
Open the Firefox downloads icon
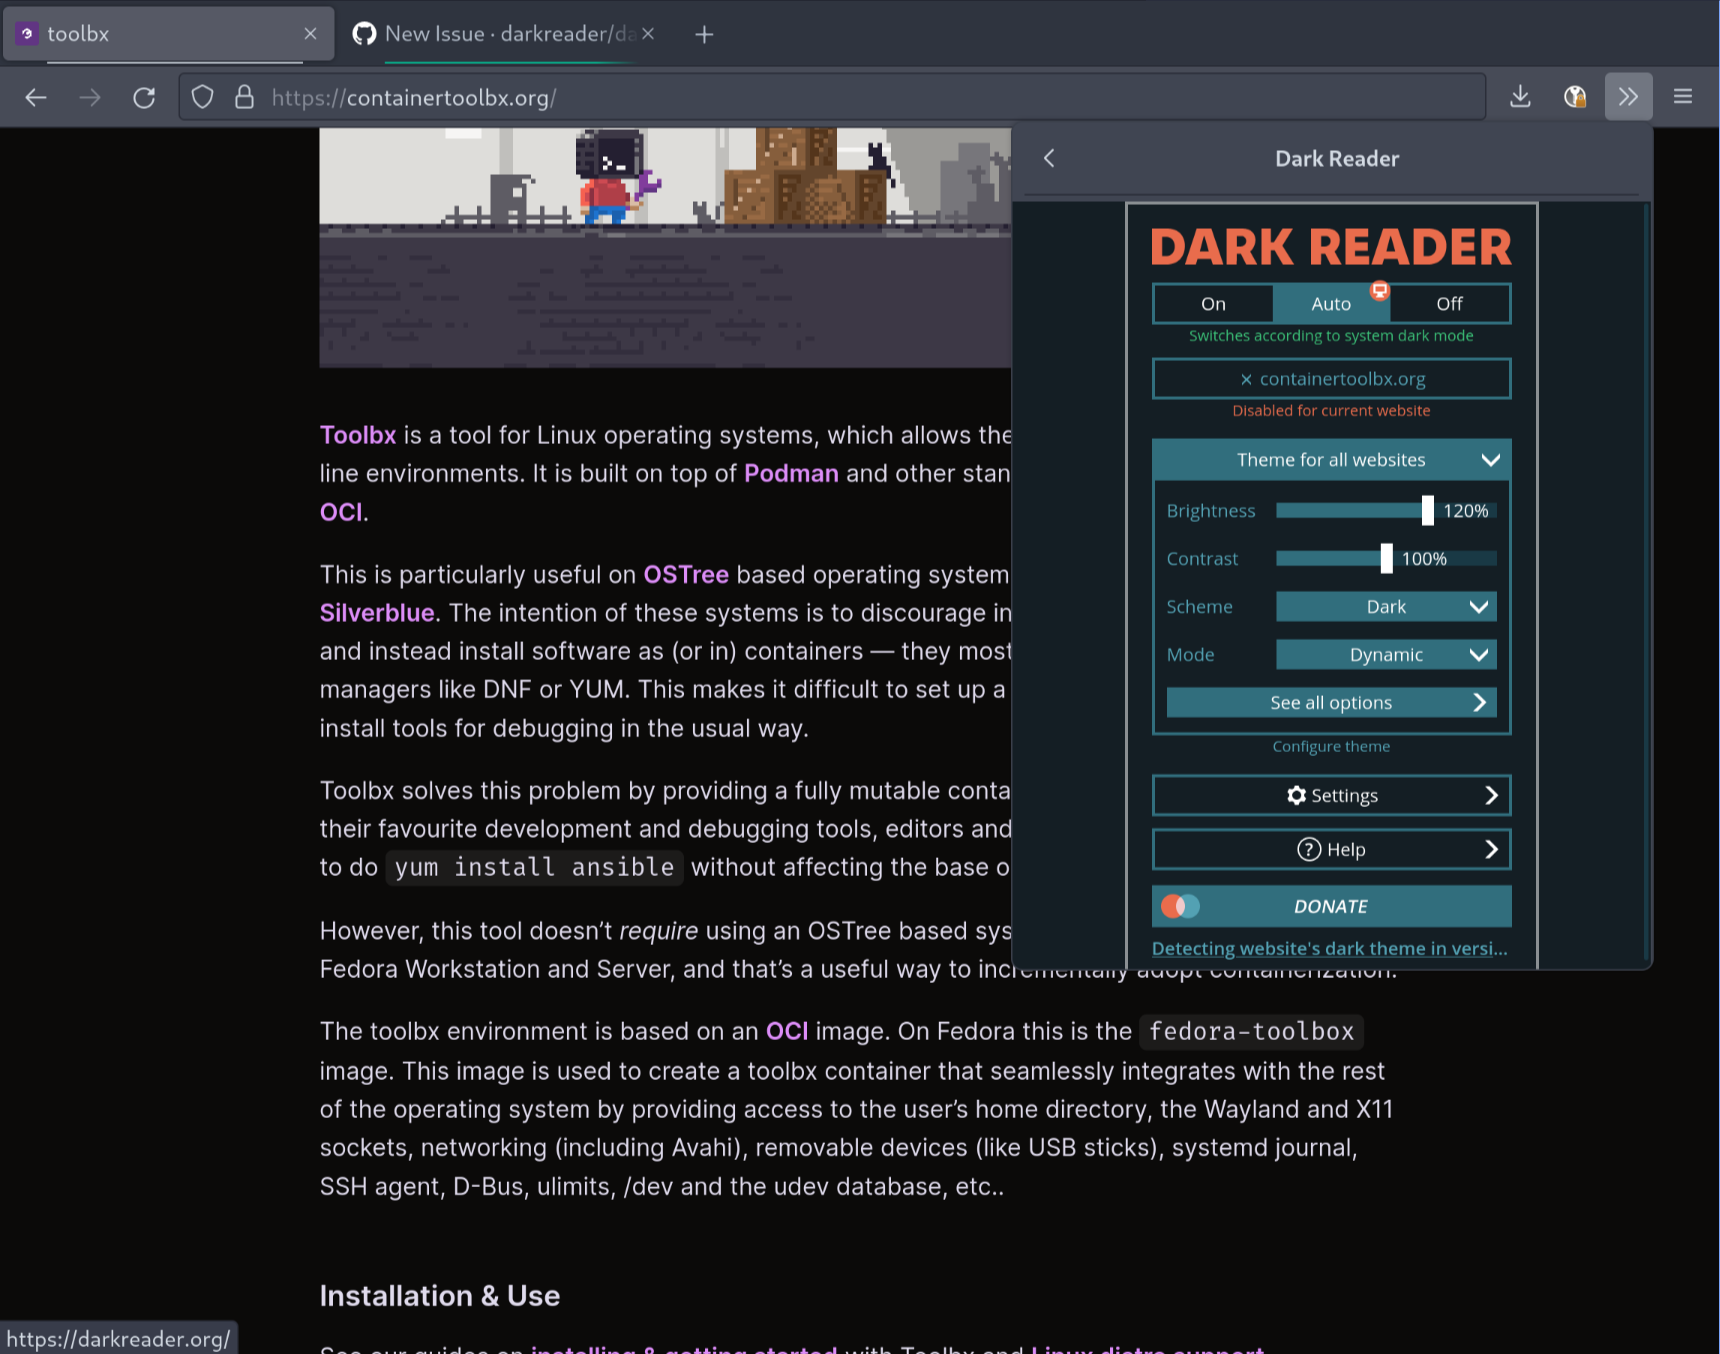click(1520, 97)
